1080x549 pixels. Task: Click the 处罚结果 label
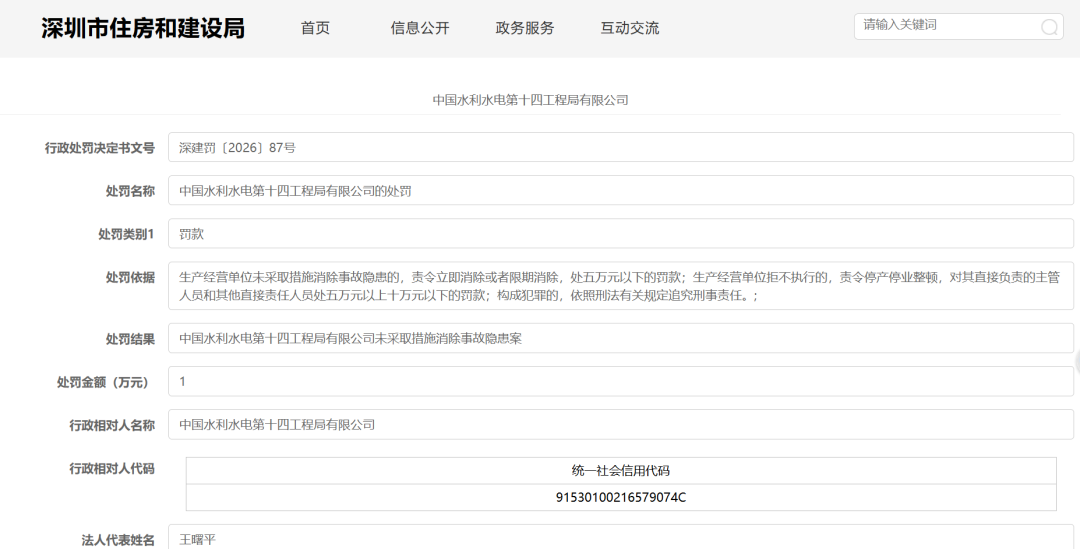click(130, 339)
